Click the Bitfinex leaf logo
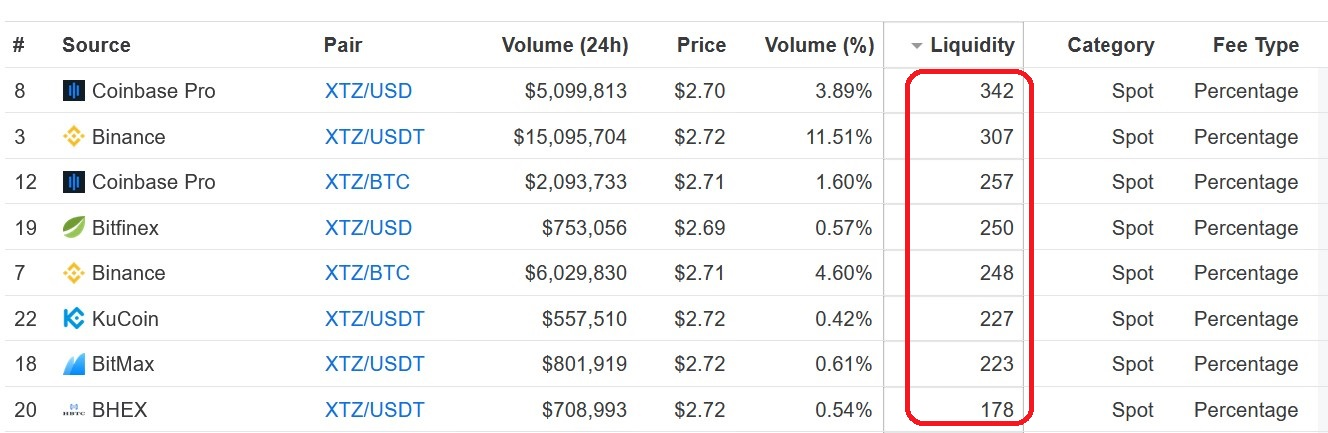This screenshot has width=1328, height=433. (x=73, y=228)
